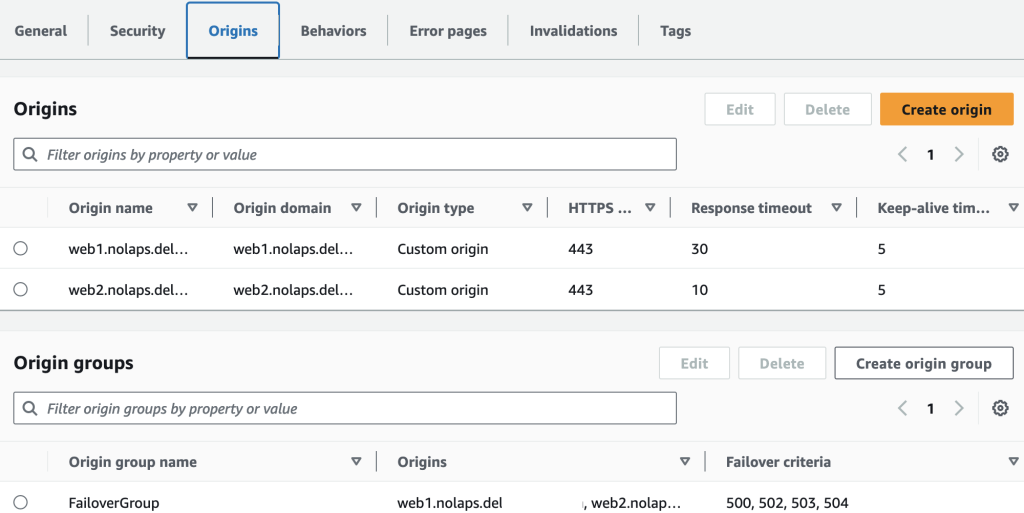
Task: Click the Create origin group button
Action: [x=923, y=363]
